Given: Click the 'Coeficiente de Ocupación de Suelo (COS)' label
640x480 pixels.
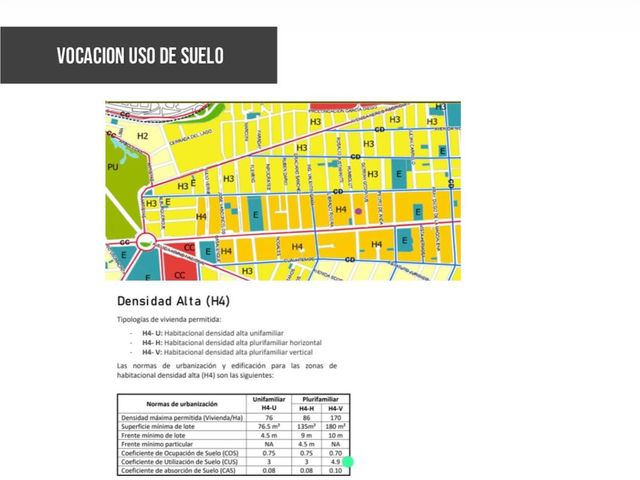Looking at the screenshot, I should tap(180, 453).
